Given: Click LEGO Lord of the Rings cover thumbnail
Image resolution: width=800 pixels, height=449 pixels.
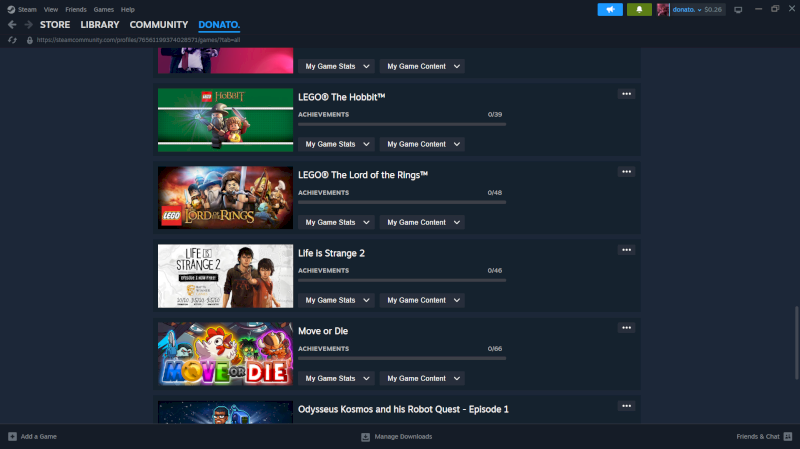Looking at the screenshot, I should click(x=226, y=198).
